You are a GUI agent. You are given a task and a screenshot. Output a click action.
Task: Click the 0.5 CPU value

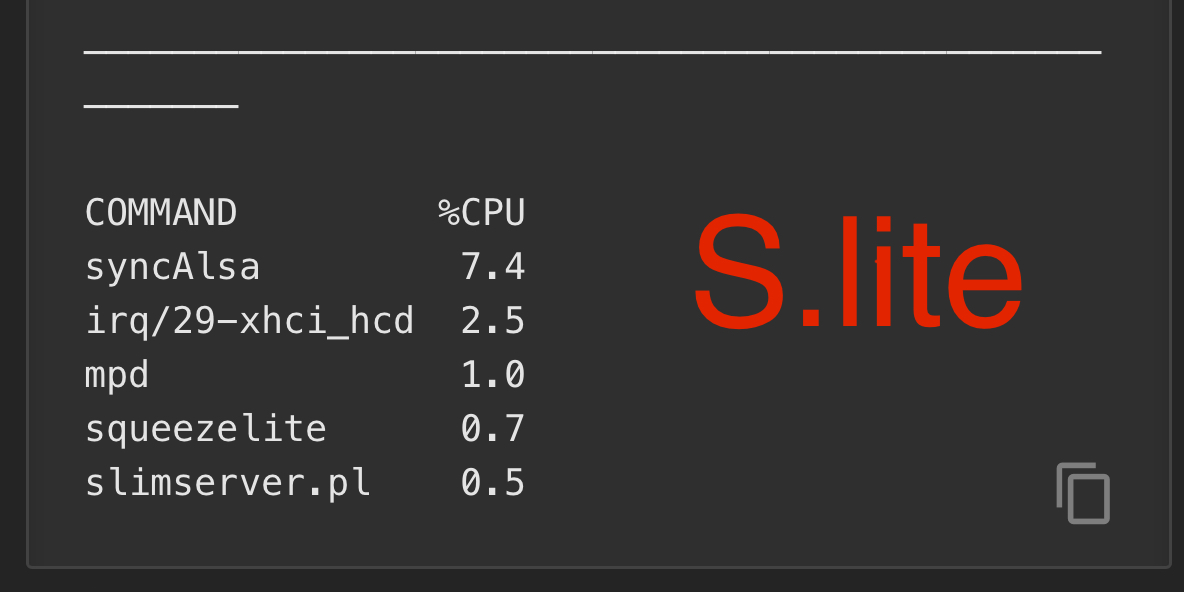(493, 483)
